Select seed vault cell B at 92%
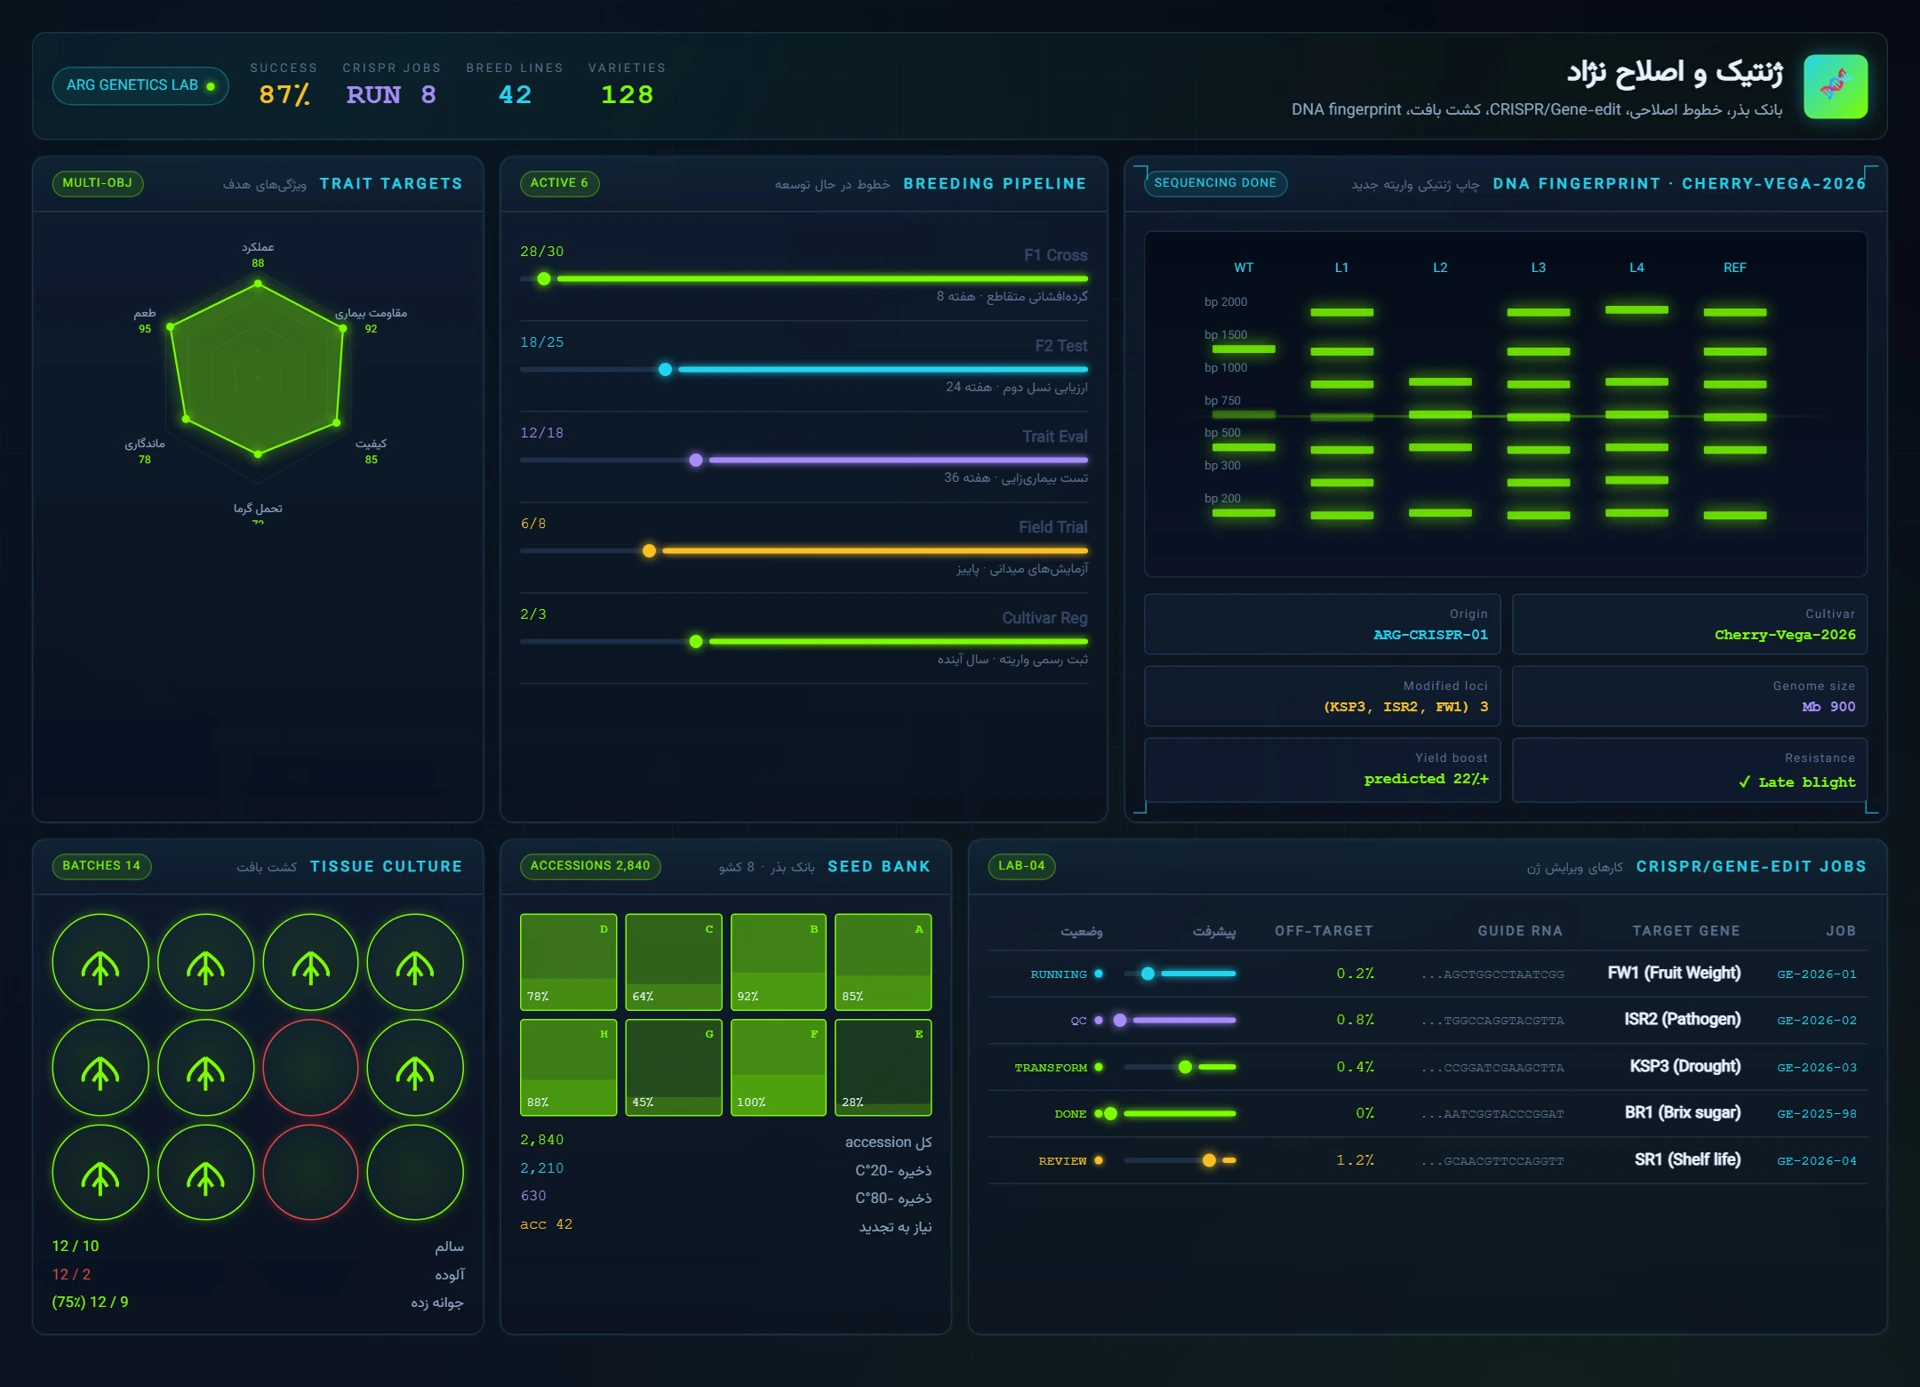The width and height of the screenshot is (1920, 1387). pyautogui.click(x=778, y=962)
